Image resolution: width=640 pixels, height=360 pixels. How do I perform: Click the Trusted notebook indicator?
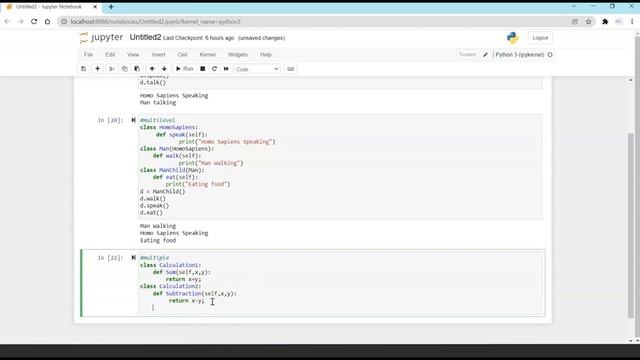pos(467,55)
